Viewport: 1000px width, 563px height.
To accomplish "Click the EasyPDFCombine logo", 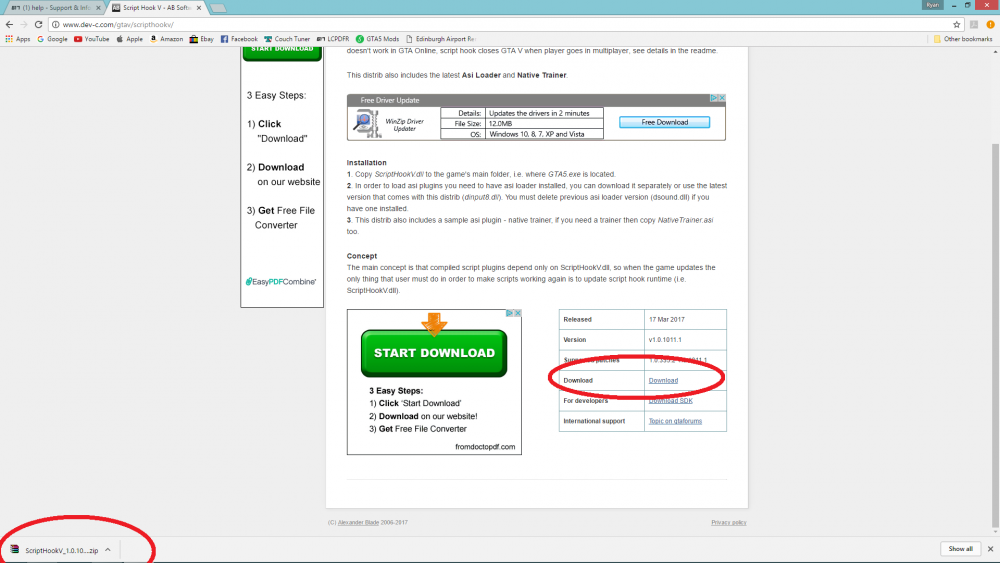I will point(281,281).
